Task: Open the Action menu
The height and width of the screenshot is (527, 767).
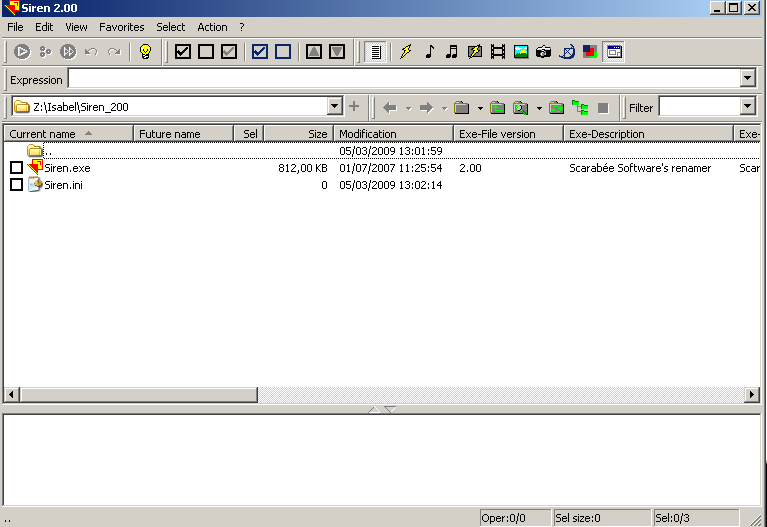Action: 212,27
